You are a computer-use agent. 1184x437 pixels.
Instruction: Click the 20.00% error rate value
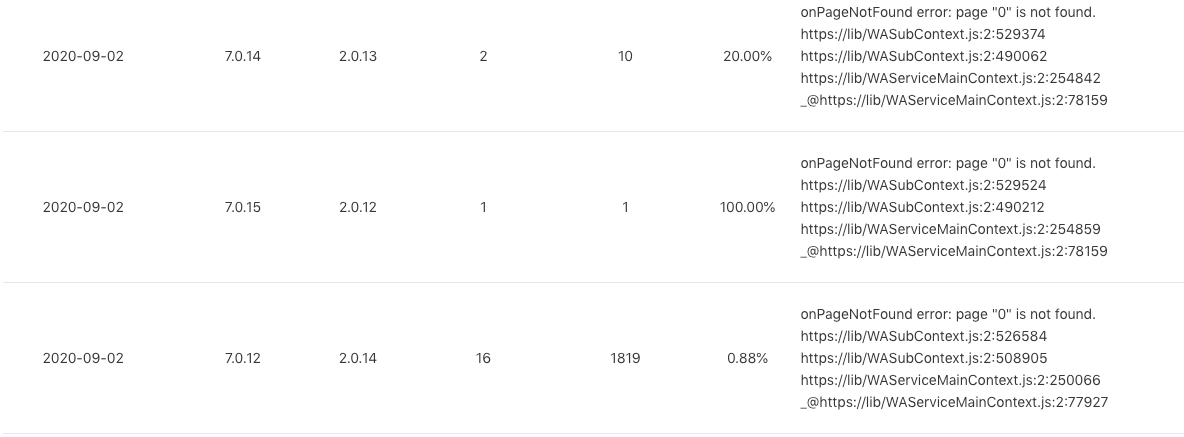click(x=748, y=57)
